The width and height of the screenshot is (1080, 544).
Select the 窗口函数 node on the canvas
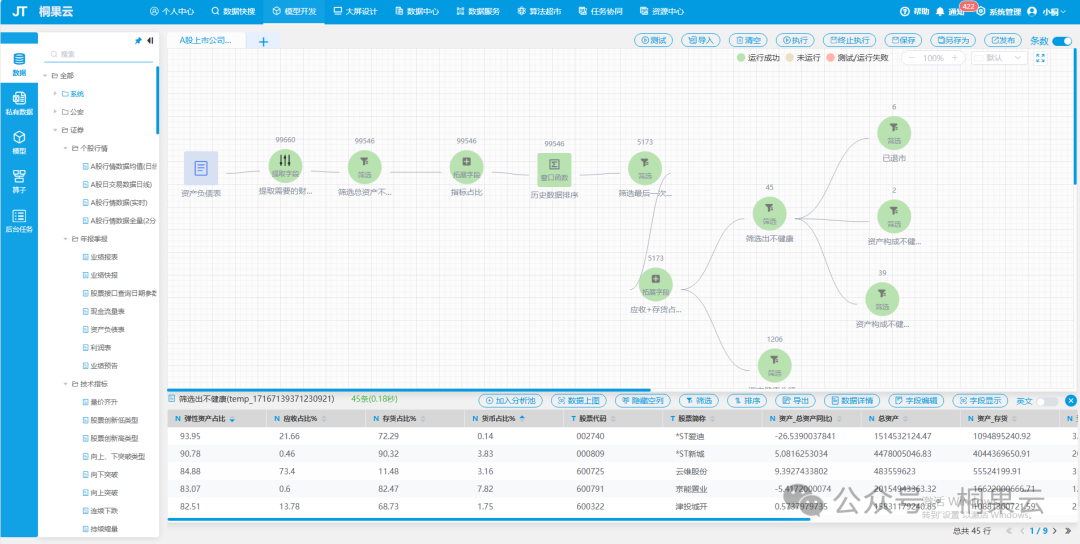click(x=554, y=170)
